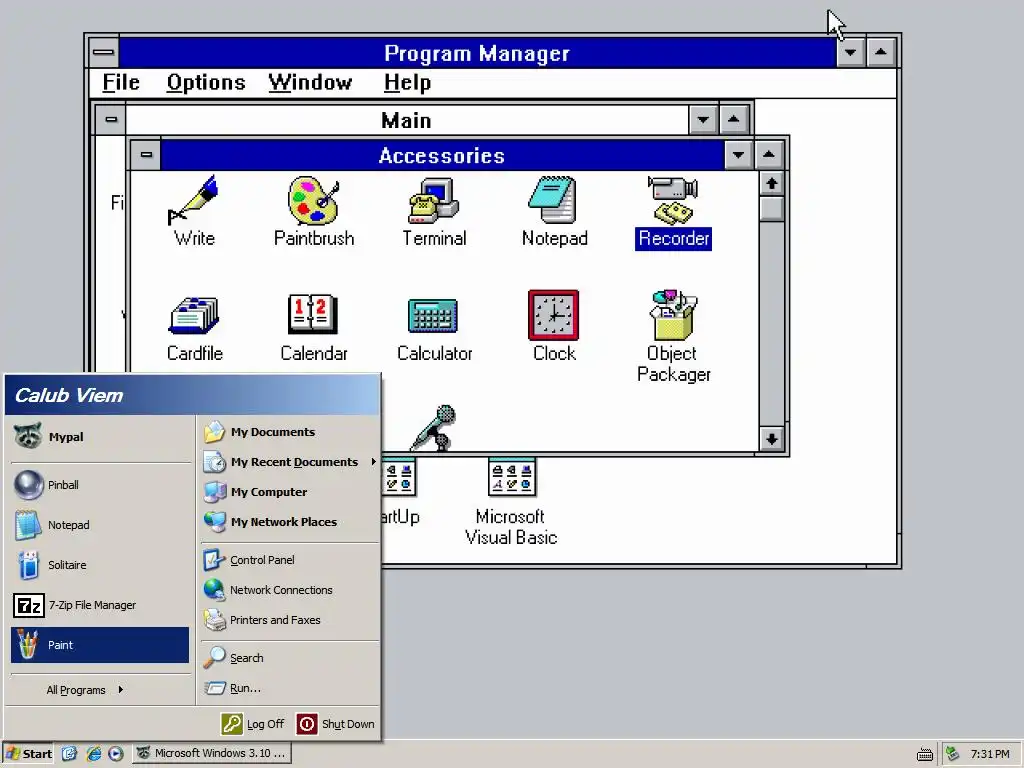Launch Paintbrush from Accessories
Image resolution: width=1024 pixels, height=768 pixels.
pyautogui.click(x=314, y=210)
